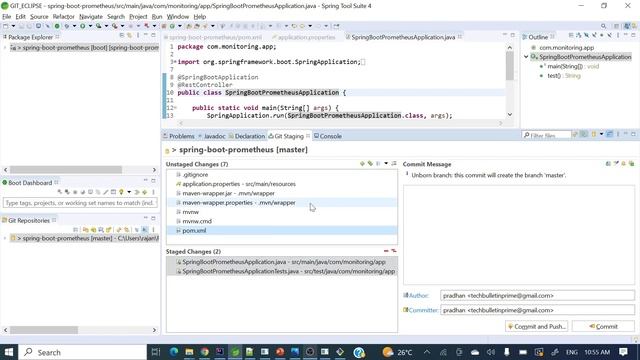Click green Run toolbar button
Viewport: 640px width, 360px height.
click(x=82, y=26)
